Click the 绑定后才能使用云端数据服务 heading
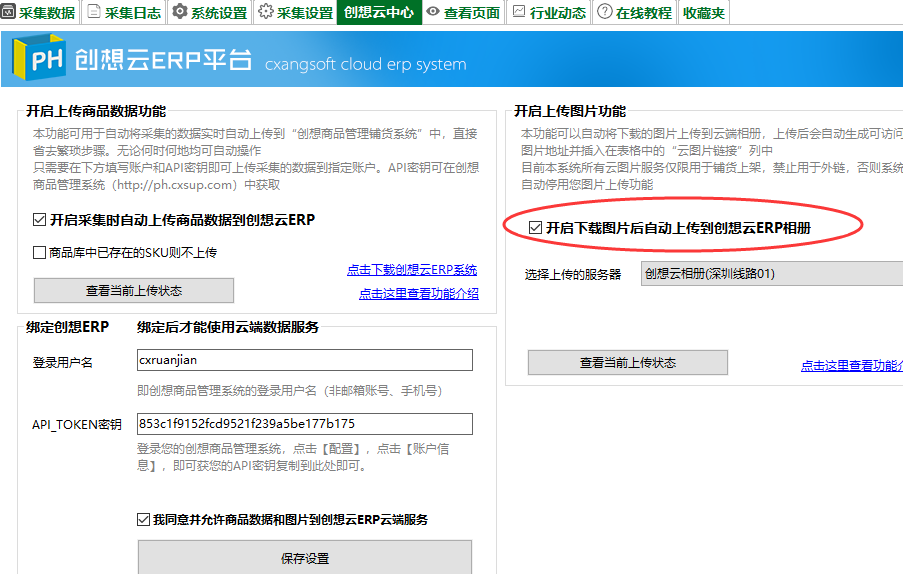The height and width of the screenshot is (574, 903). (227, 327)
